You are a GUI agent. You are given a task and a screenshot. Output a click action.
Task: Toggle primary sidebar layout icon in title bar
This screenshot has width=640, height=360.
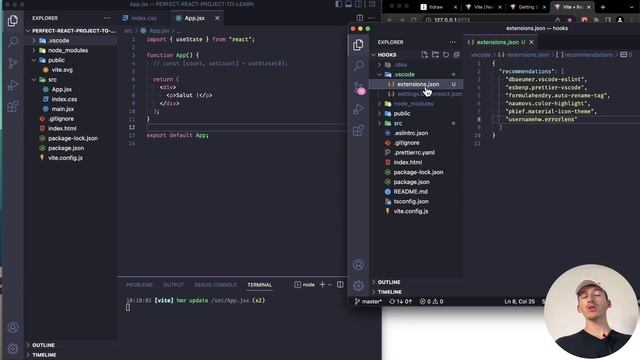(x=338, y=4)
